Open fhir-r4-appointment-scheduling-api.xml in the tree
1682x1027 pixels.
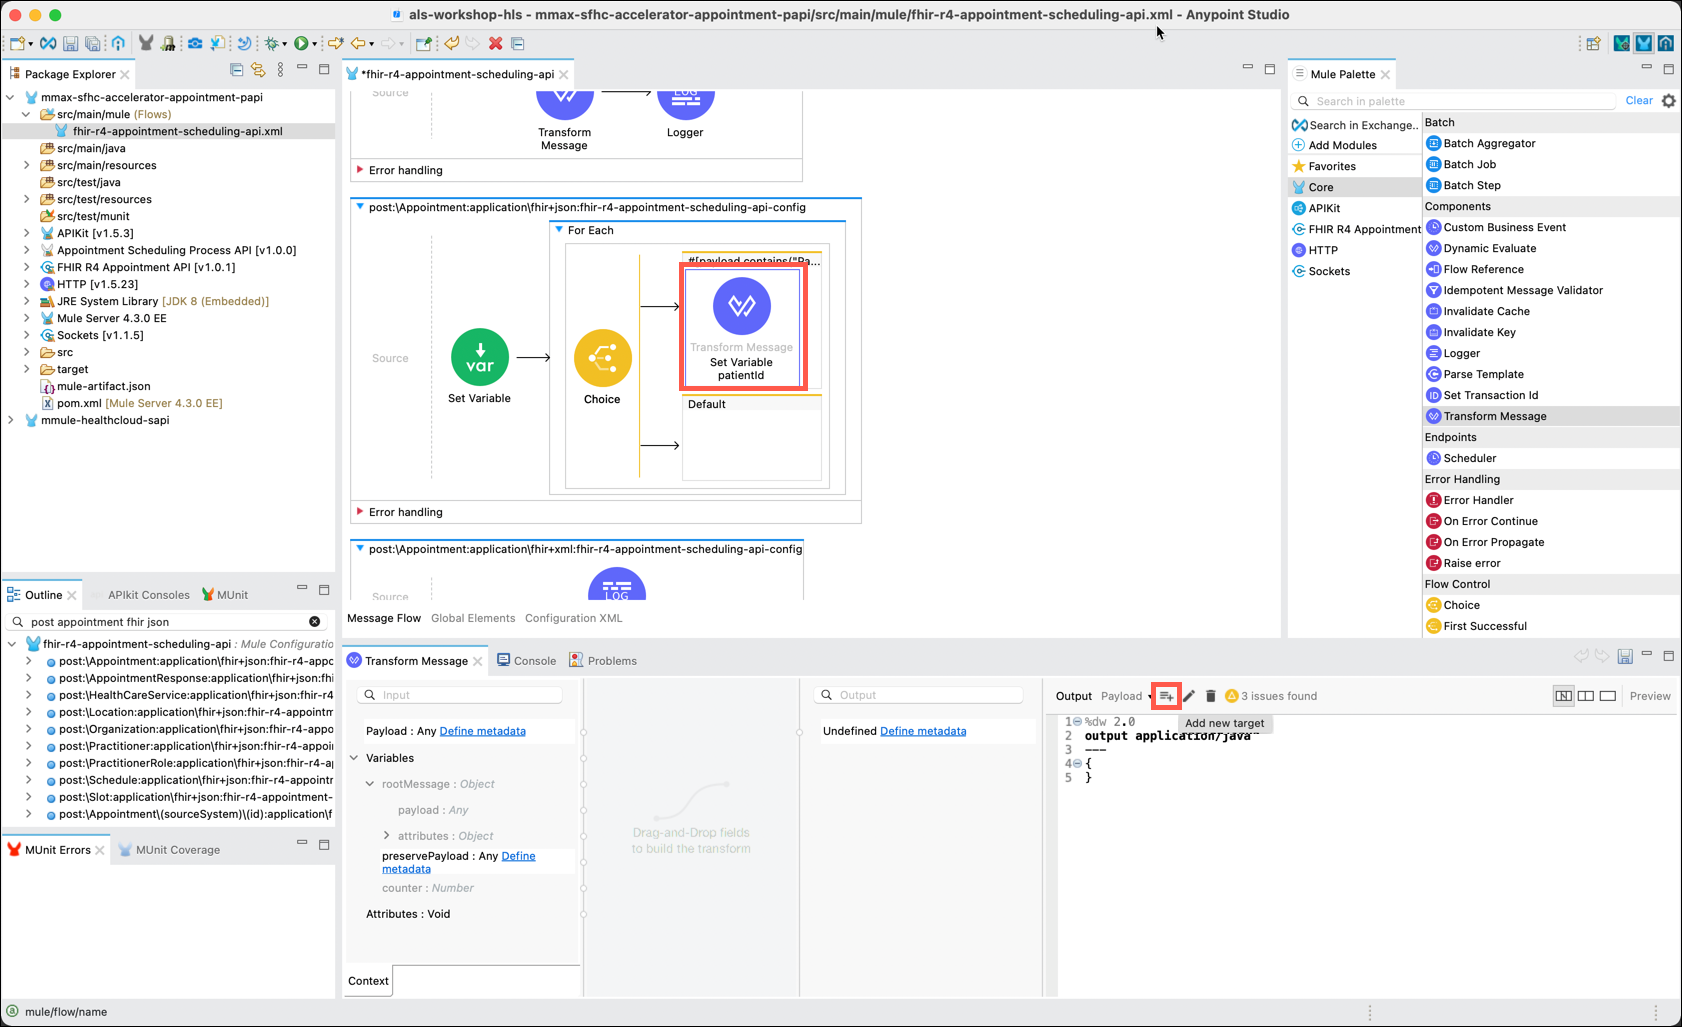click(x=177, y=131)
